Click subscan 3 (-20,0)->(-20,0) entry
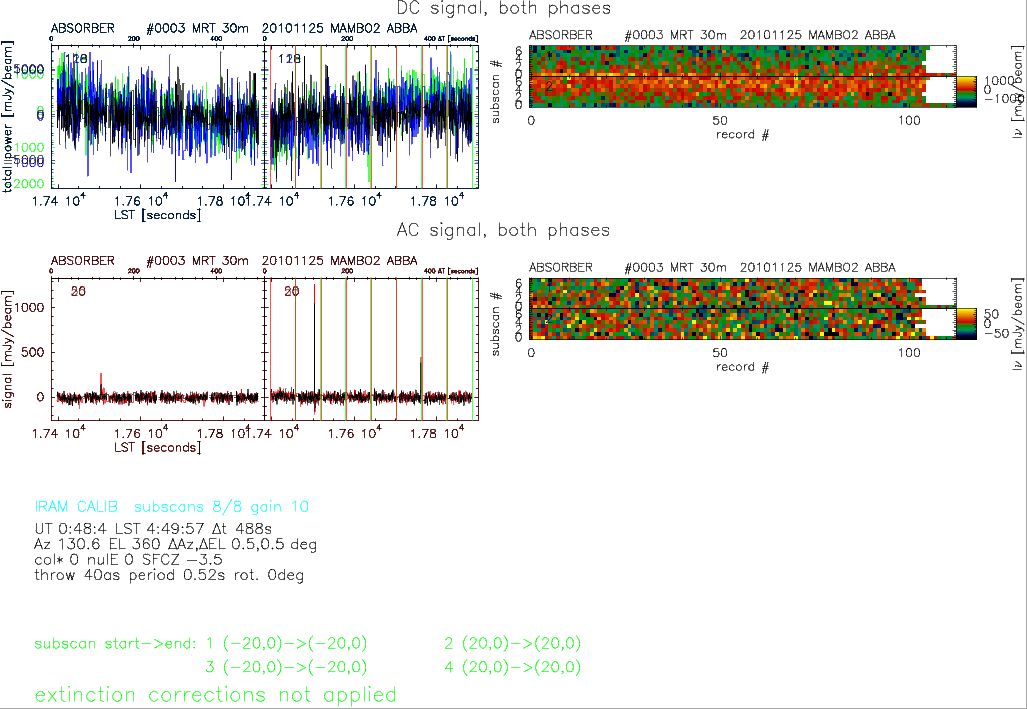1027x709 pixels. click(x=285, y=667)
